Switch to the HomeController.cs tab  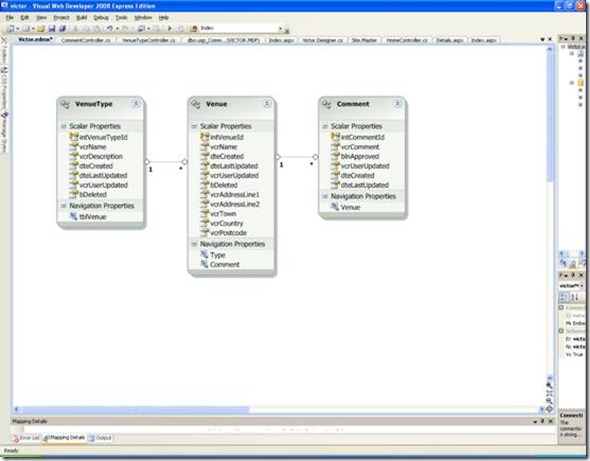point(407,40)
